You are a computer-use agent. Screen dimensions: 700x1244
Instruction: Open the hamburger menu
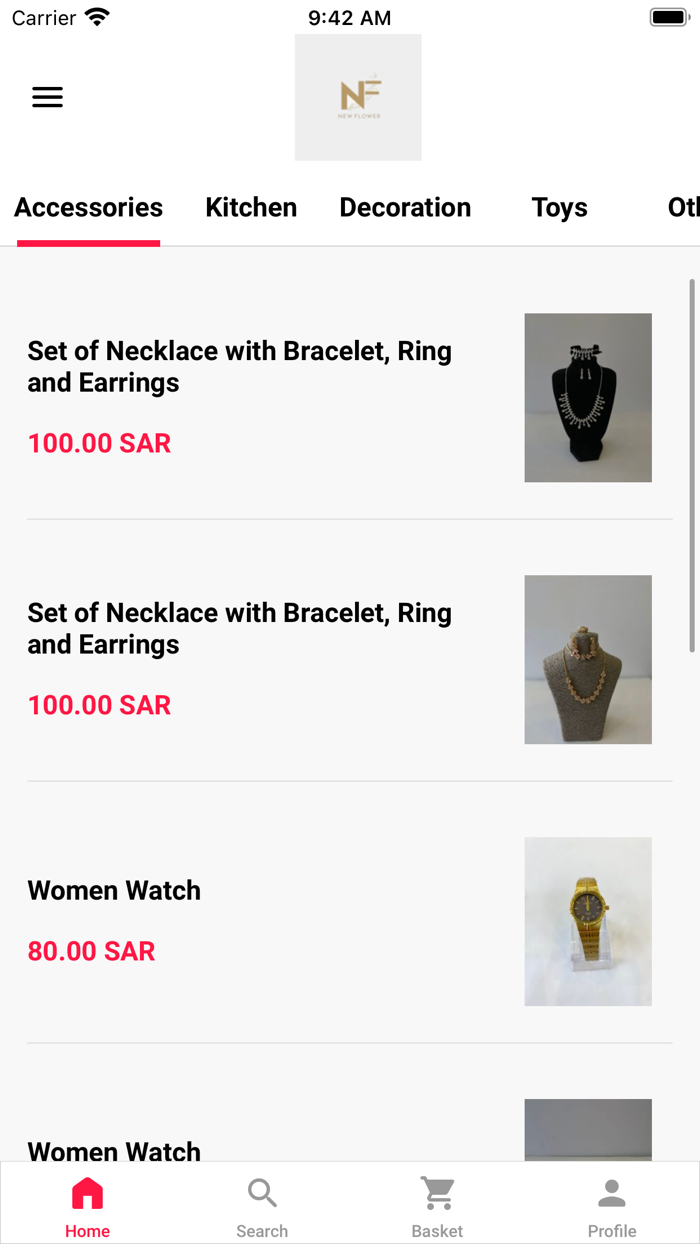(47, 97)
